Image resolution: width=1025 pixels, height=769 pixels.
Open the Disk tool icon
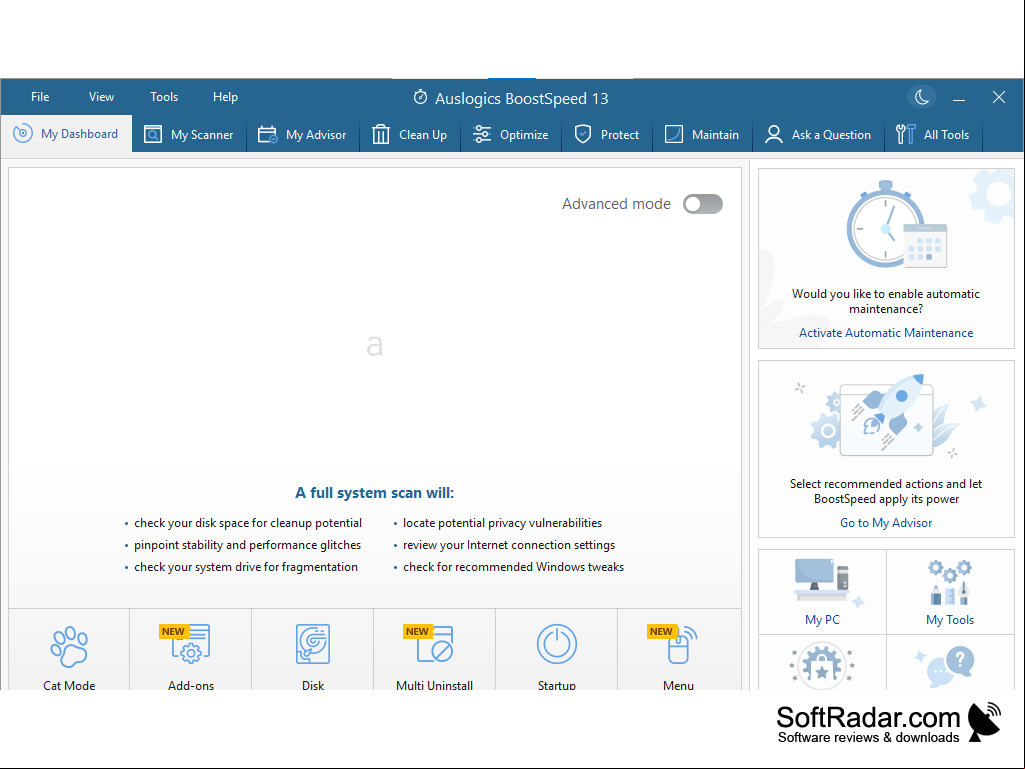point(313,644)
